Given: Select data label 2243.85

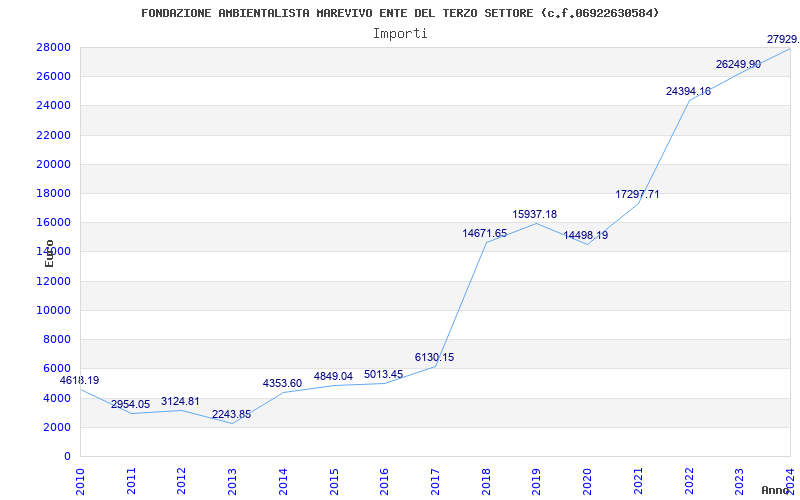Looking at the screenshot, I should 232,414.
